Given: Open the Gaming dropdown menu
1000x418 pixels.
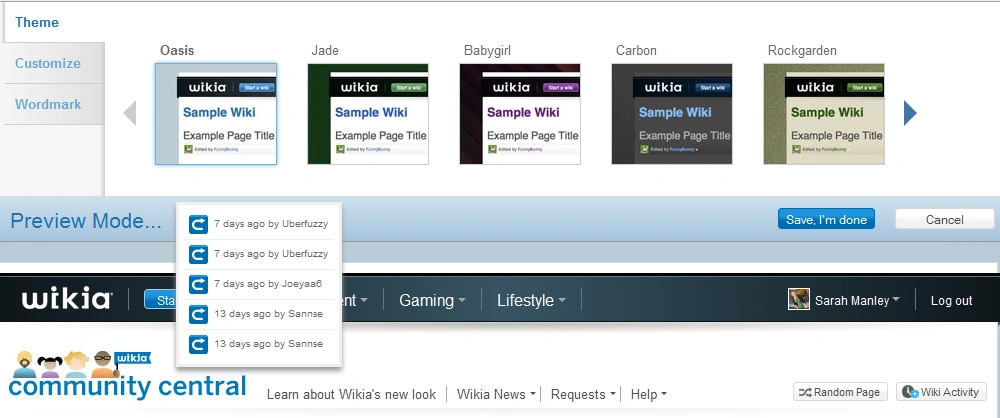Looking at the screenshot, I should pyautogui.click(x=432, y=300).
